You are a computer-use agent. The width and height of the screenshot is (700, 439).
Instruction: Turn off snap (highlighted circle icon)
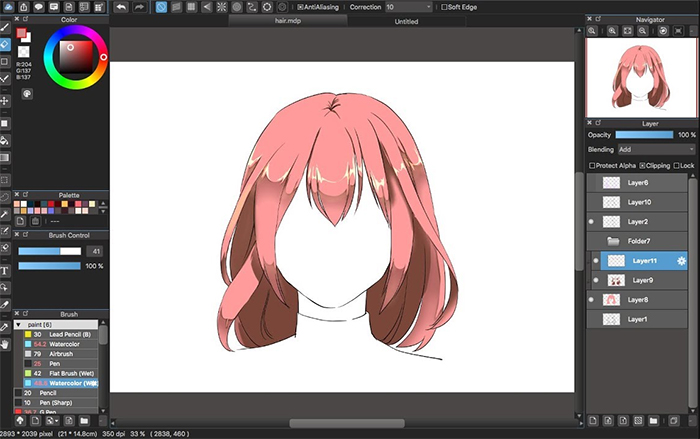coord(161,7)
